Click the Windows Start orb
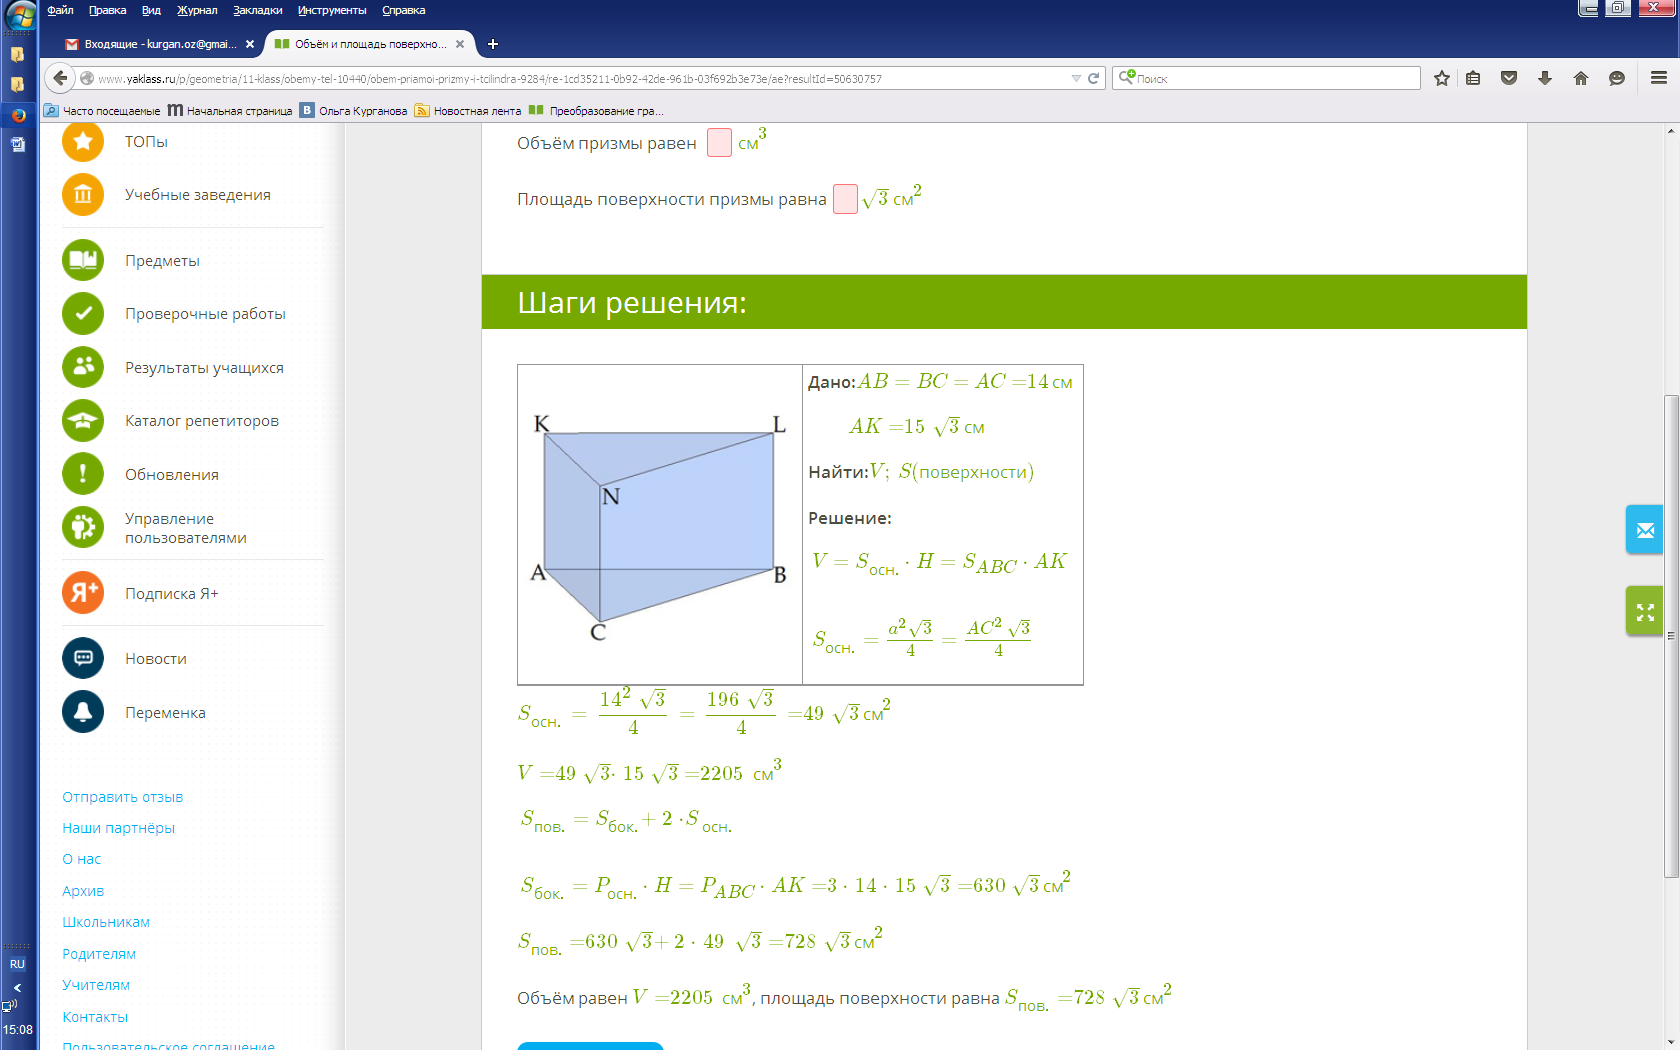Screen dimensions: 1680x1050 point(20,15)
